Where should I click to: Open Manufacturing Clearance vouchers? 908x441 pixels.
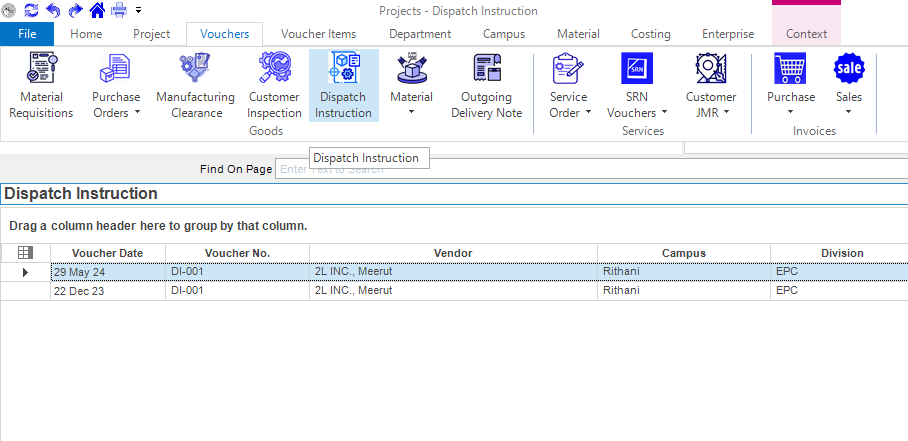(195, 86)
